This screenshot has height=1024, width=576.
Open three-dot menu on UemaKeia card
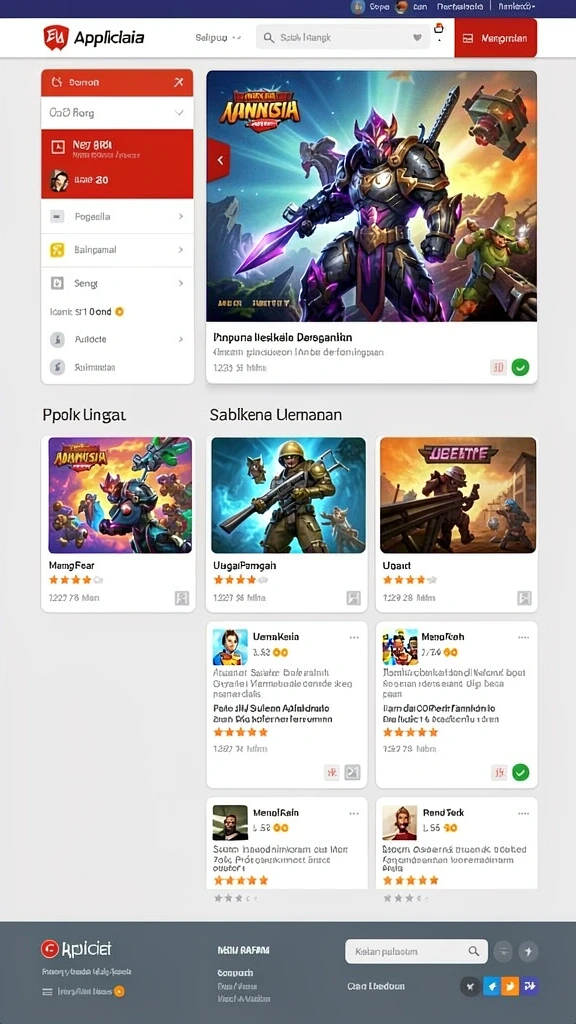pos(354,637)
